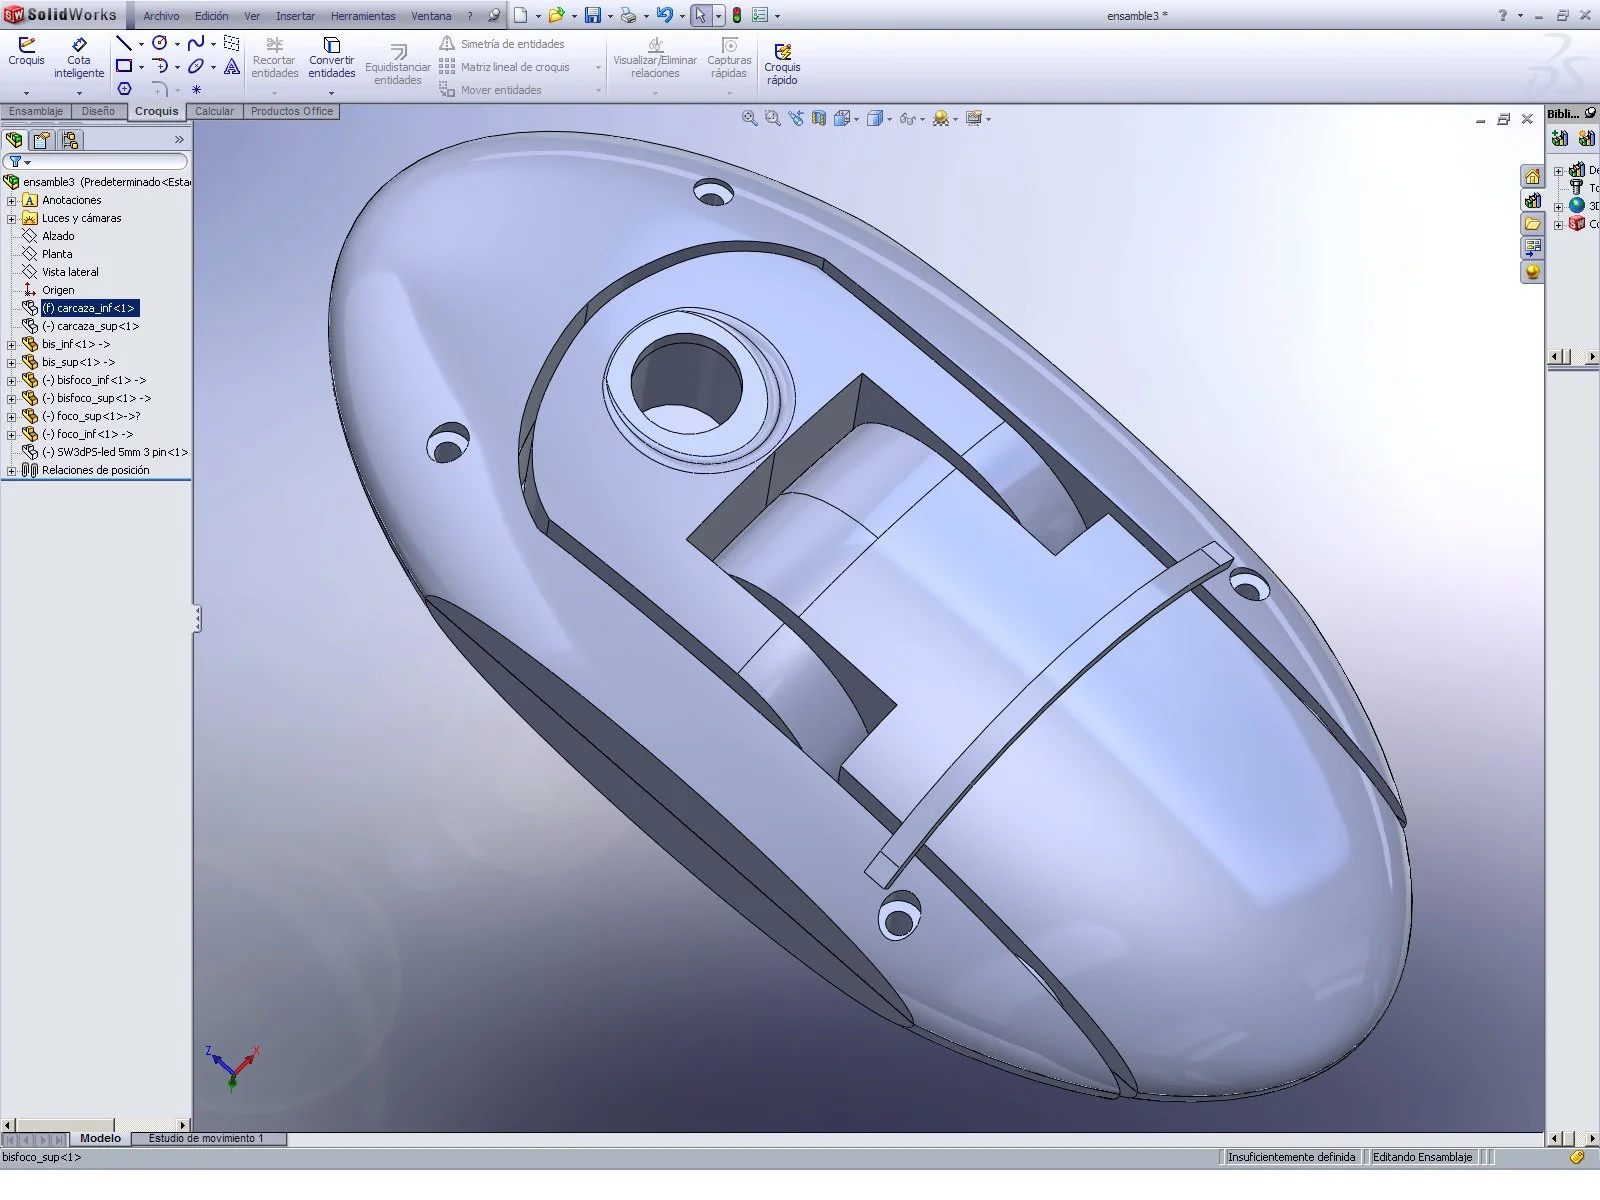
Task: Switch to the Calcular tab
Action: click(x=214, y=111)
